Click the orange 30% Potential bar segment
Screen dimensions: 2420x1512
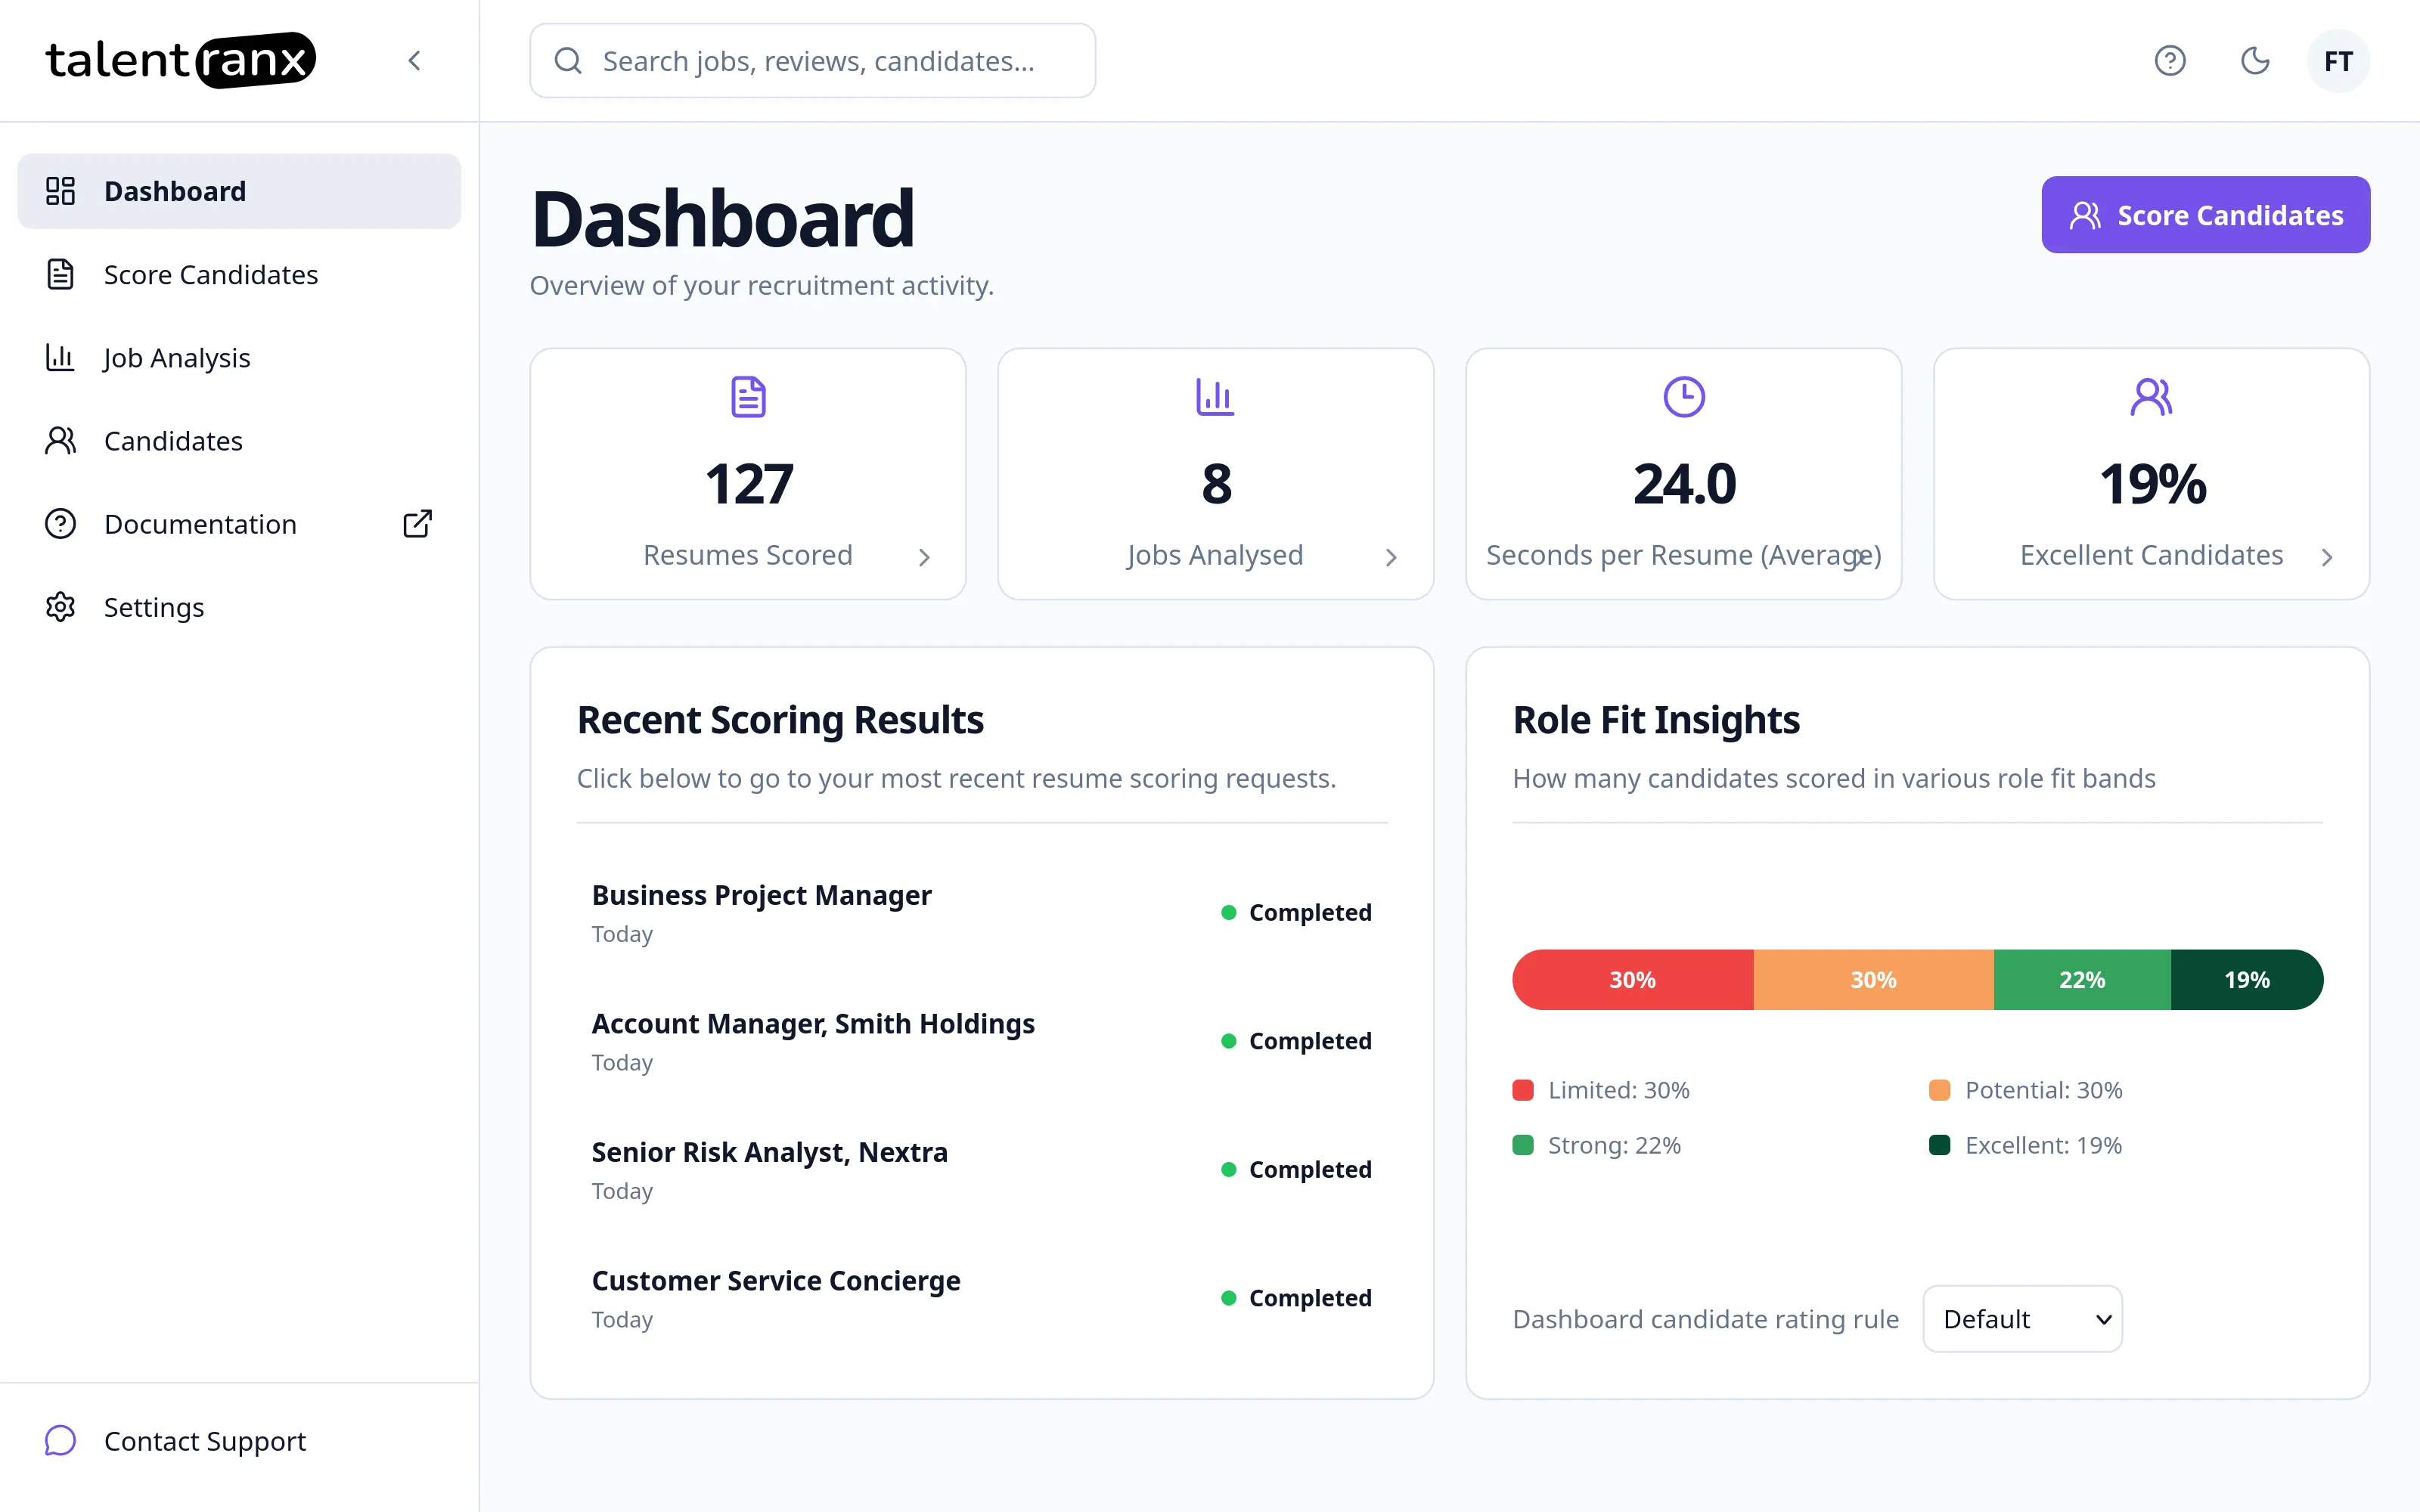point(1874,980)
